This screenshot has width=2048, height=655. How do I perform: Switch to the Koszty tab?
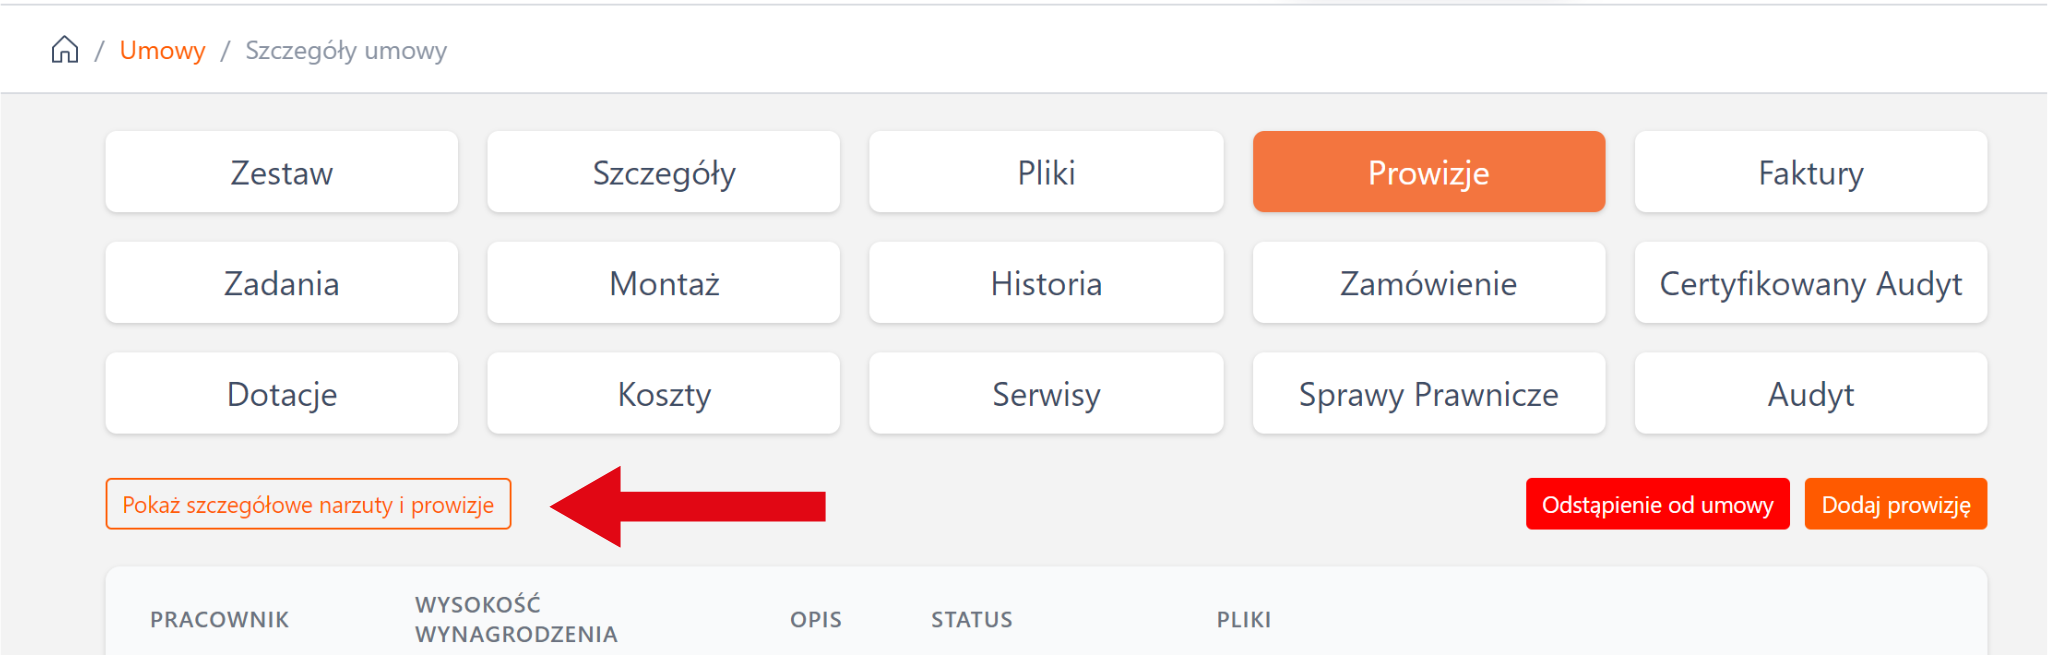click(x=664, y=394)
